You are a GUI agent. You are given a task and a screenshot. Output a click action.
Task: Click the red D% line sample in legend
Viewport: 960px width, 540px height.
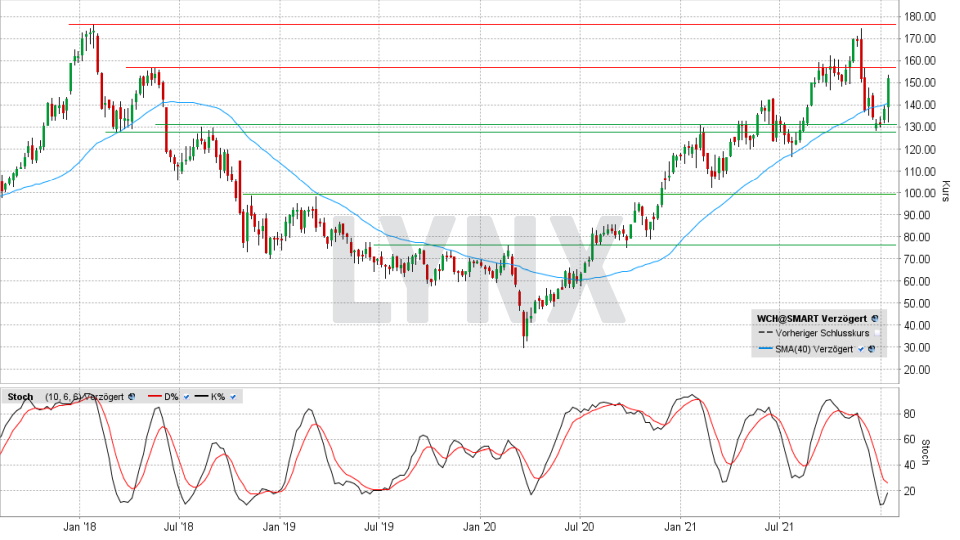pyautogui.click(x=155, y=397)
